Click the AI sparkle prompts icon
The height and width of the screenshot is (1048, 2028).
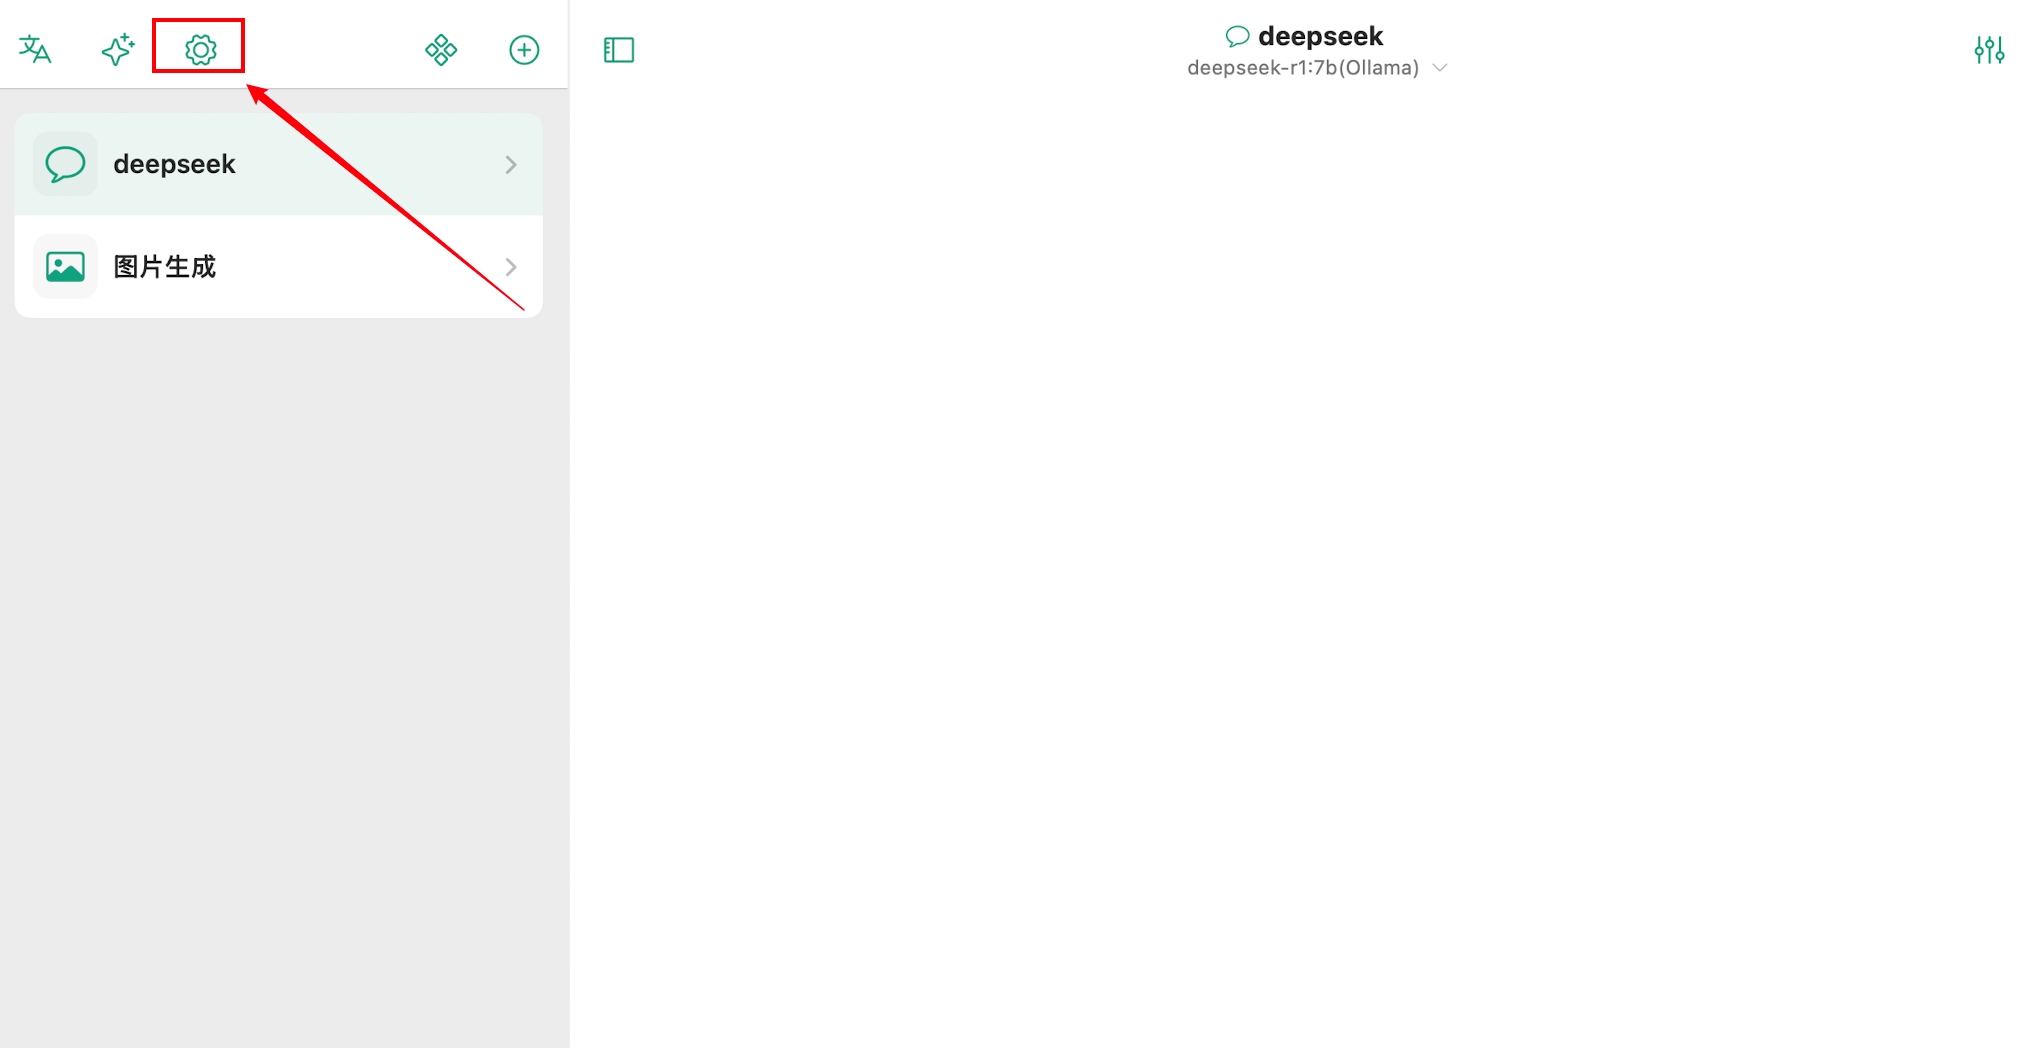click(x=118, y=49)
